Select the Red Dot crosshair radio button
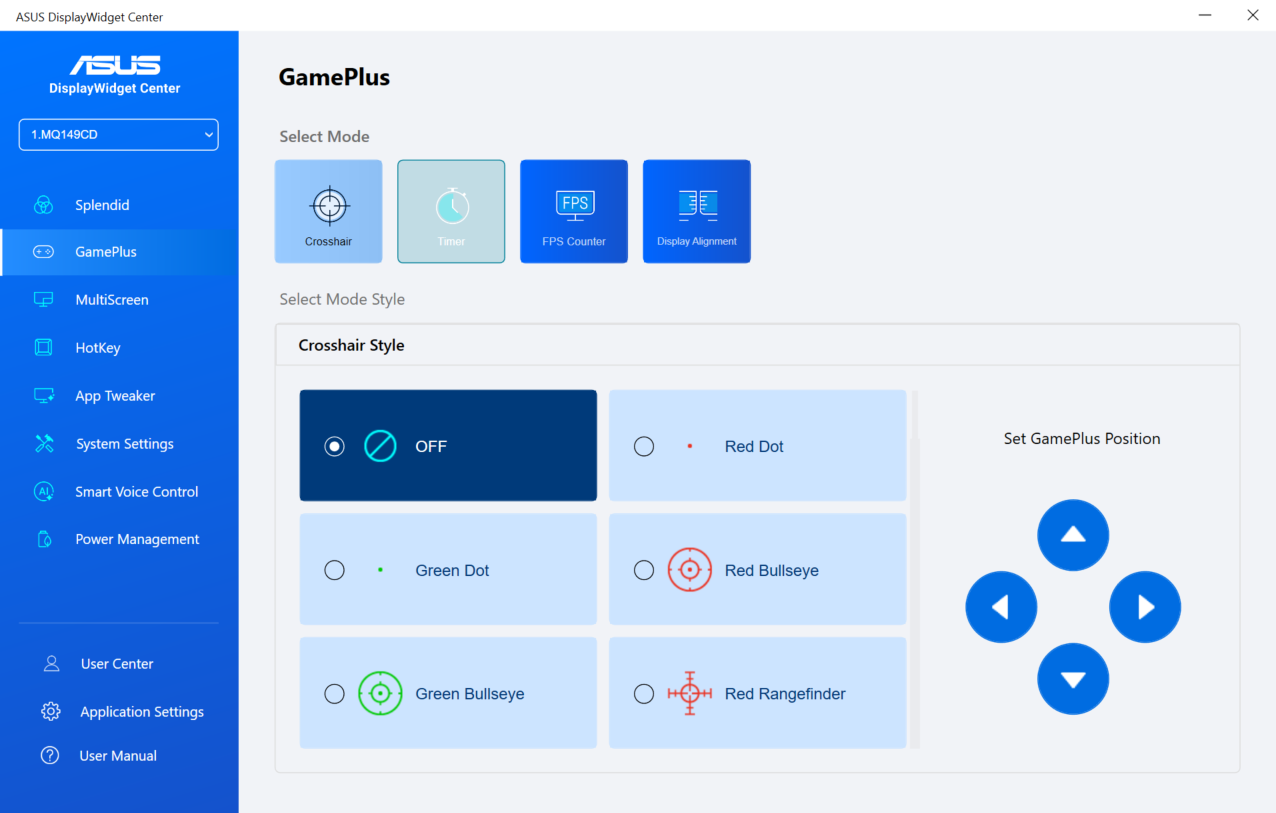The image size is (1276, 813). pyautogui.click(x=644, y=447)
